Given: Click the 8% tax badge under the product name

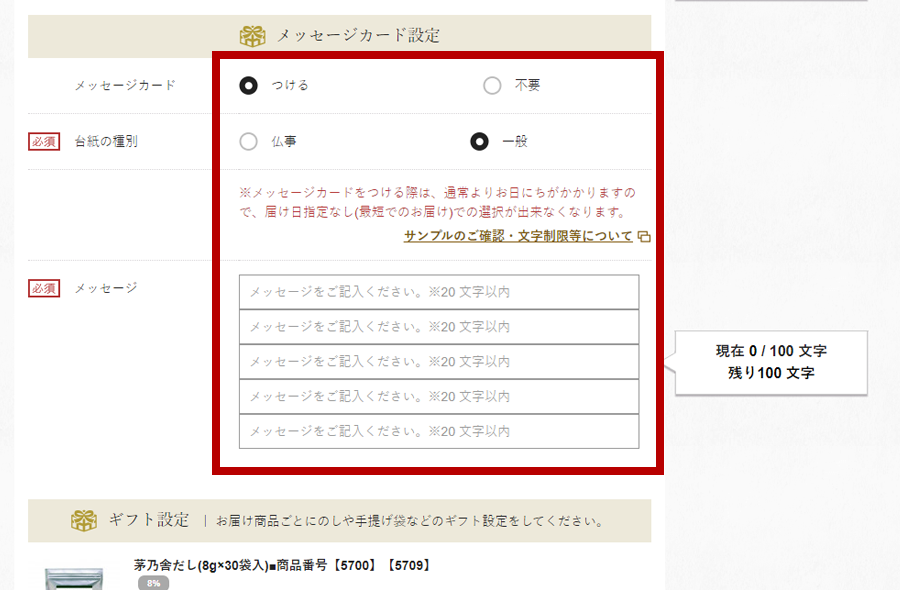Looking at the screenshot, I should click(153, 583).
